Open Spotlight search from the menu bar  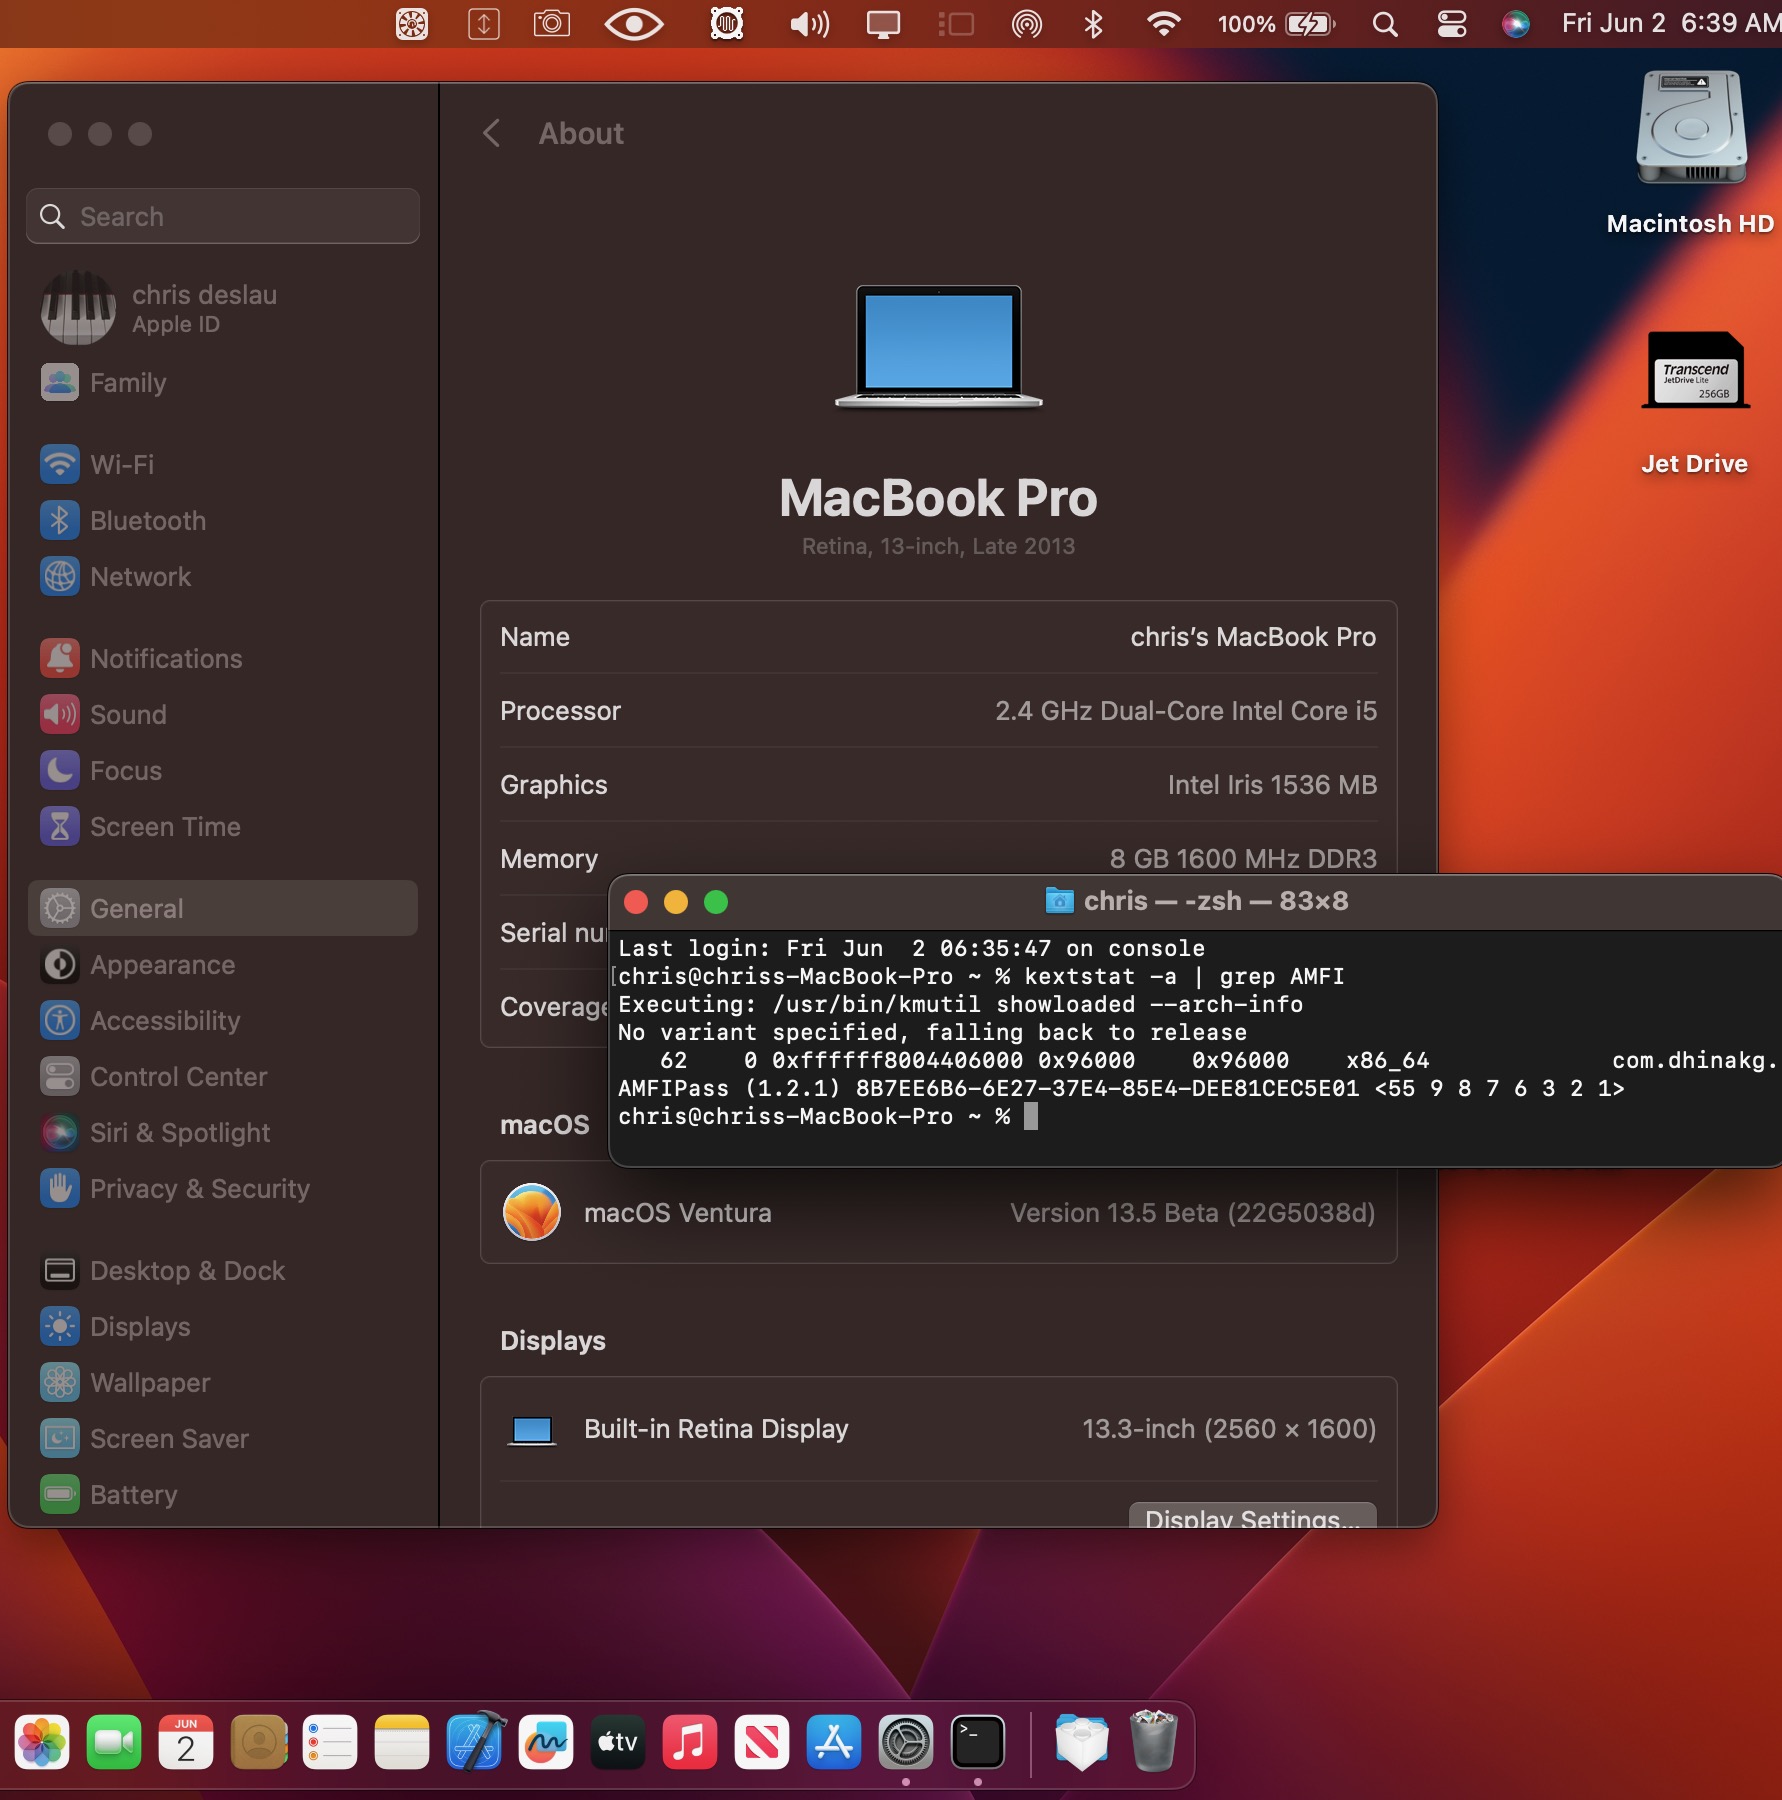click(x=1385, y=23)
